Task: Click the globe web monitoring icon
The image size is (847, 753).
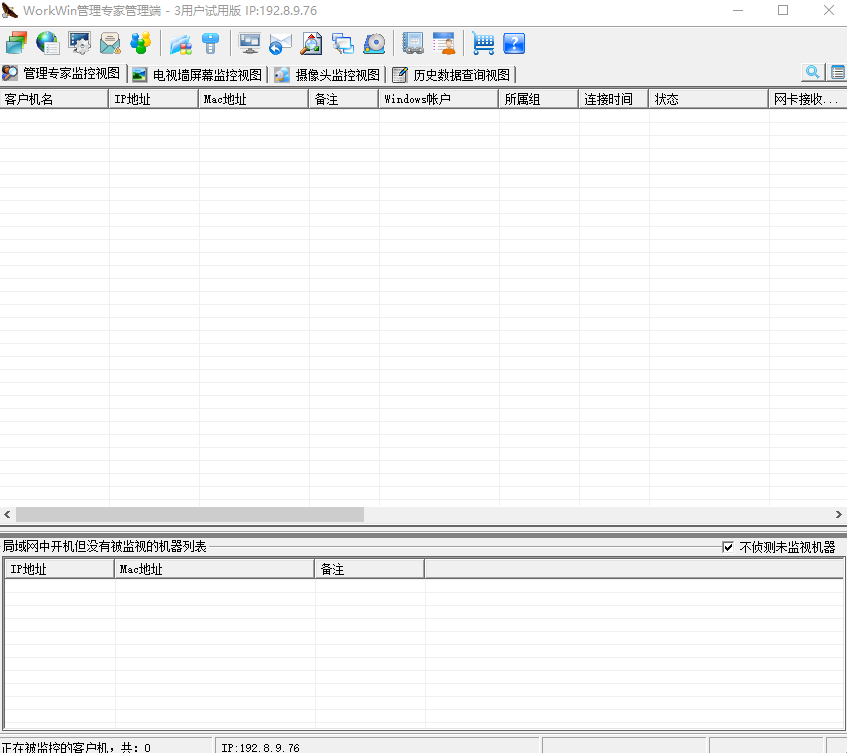Action: [47, 43]
